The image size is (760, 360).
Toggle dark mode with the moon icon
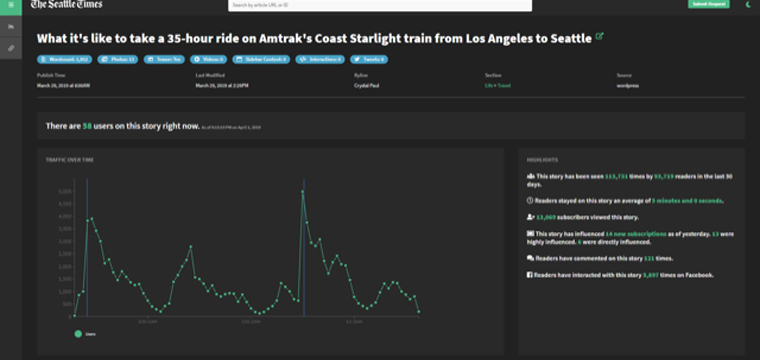pos(748,4)
